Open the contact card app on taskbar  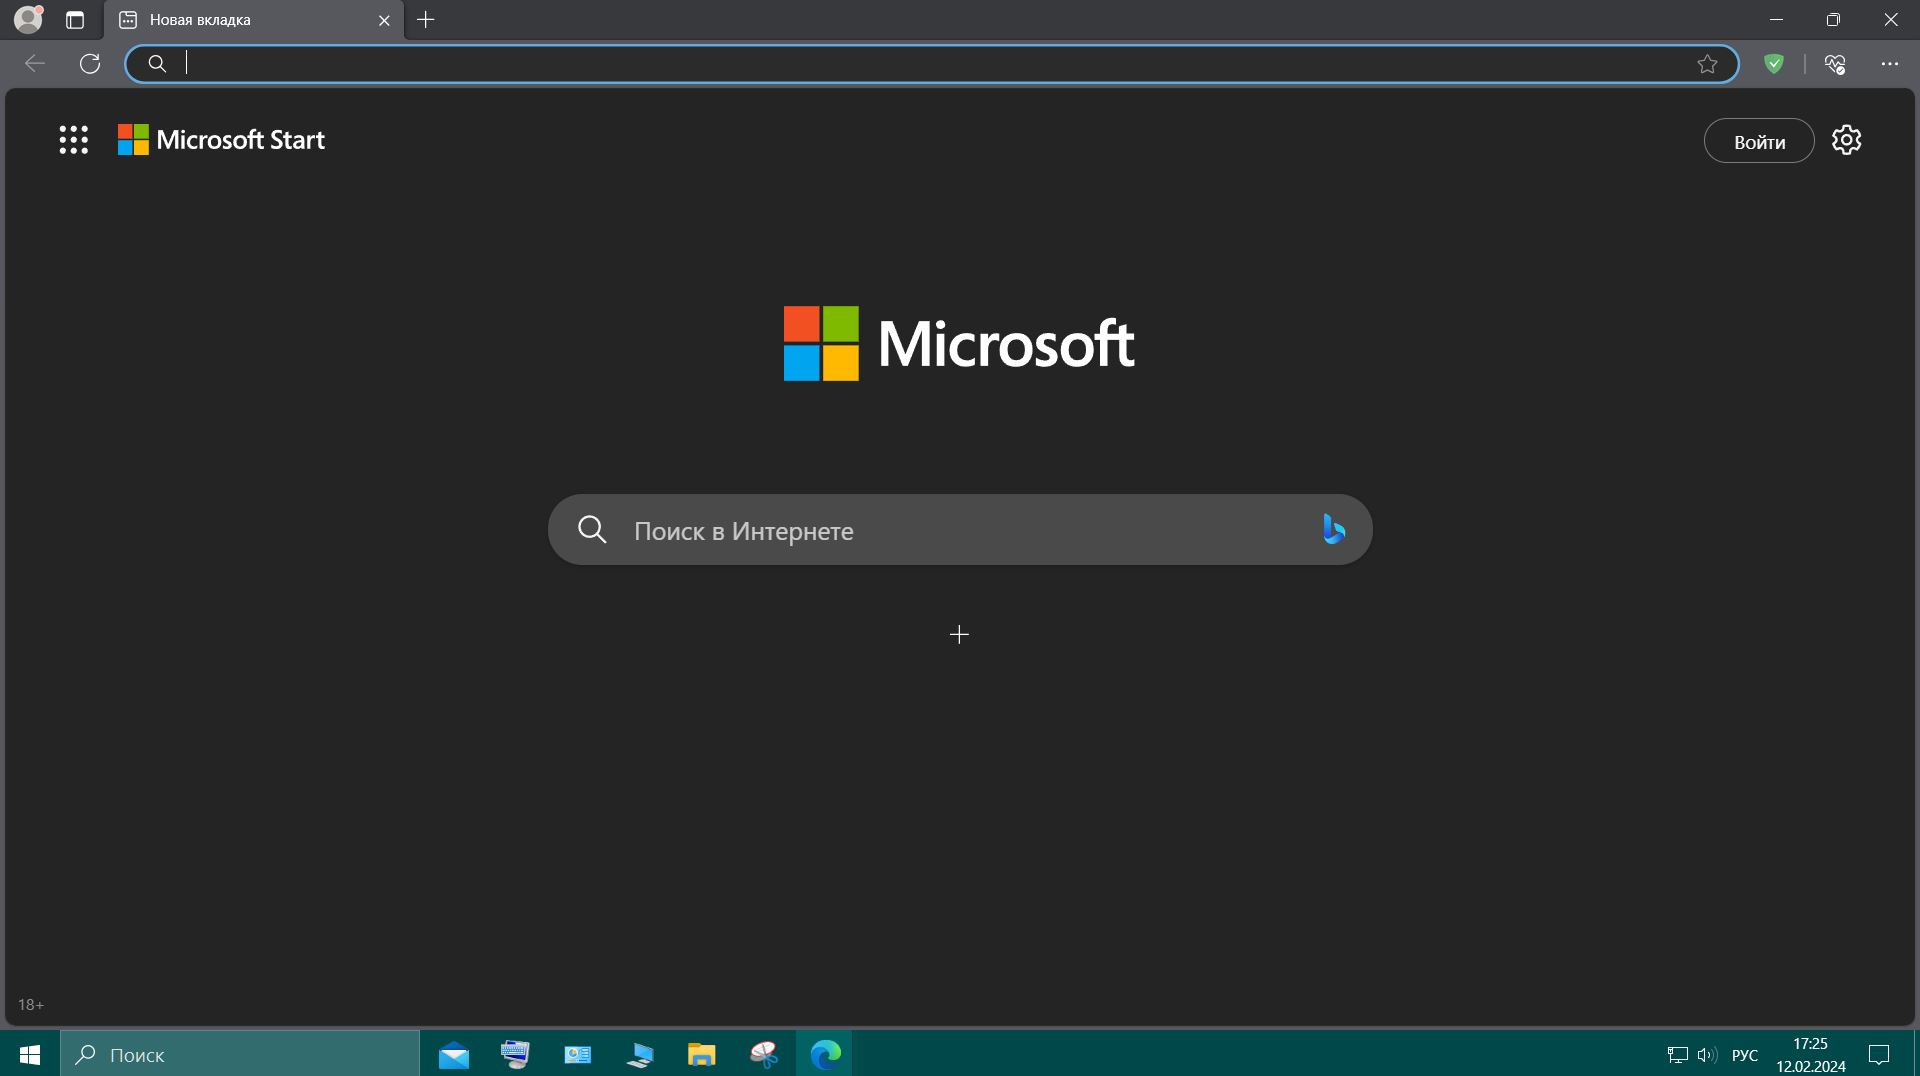pyautogui.click(x=577, y=1054)
